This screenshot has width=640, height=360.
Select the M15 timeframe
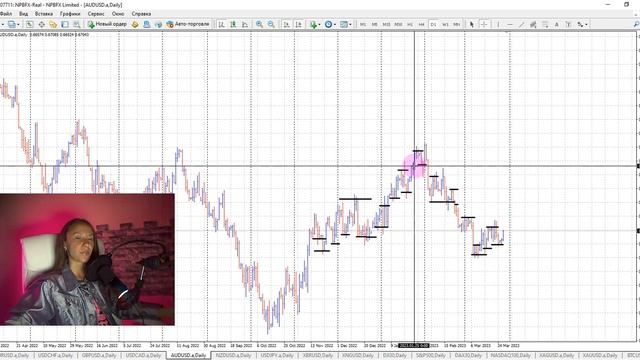[x=386, y=24]
